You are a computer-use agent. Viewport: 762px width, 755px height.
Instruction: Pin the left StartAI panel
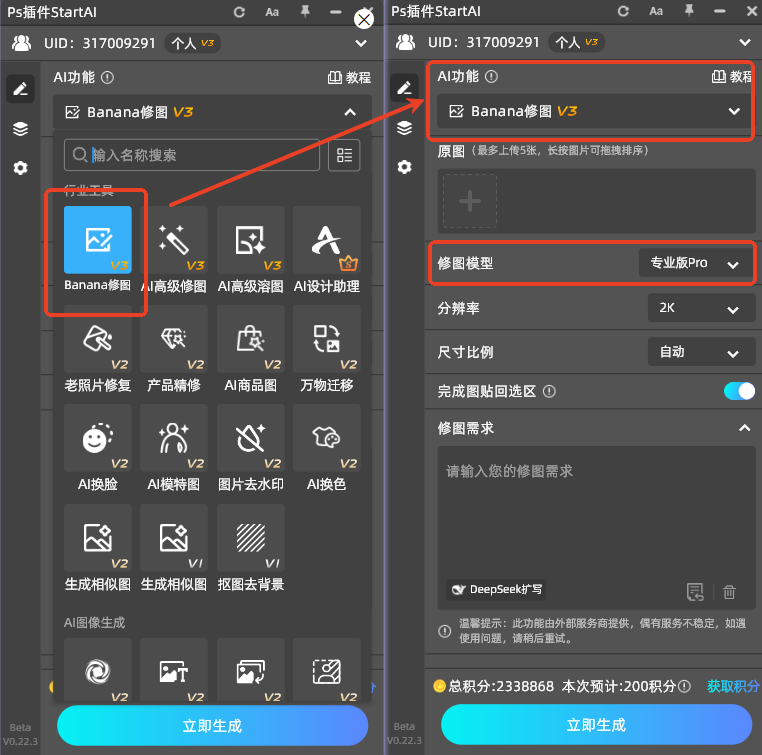305,11
